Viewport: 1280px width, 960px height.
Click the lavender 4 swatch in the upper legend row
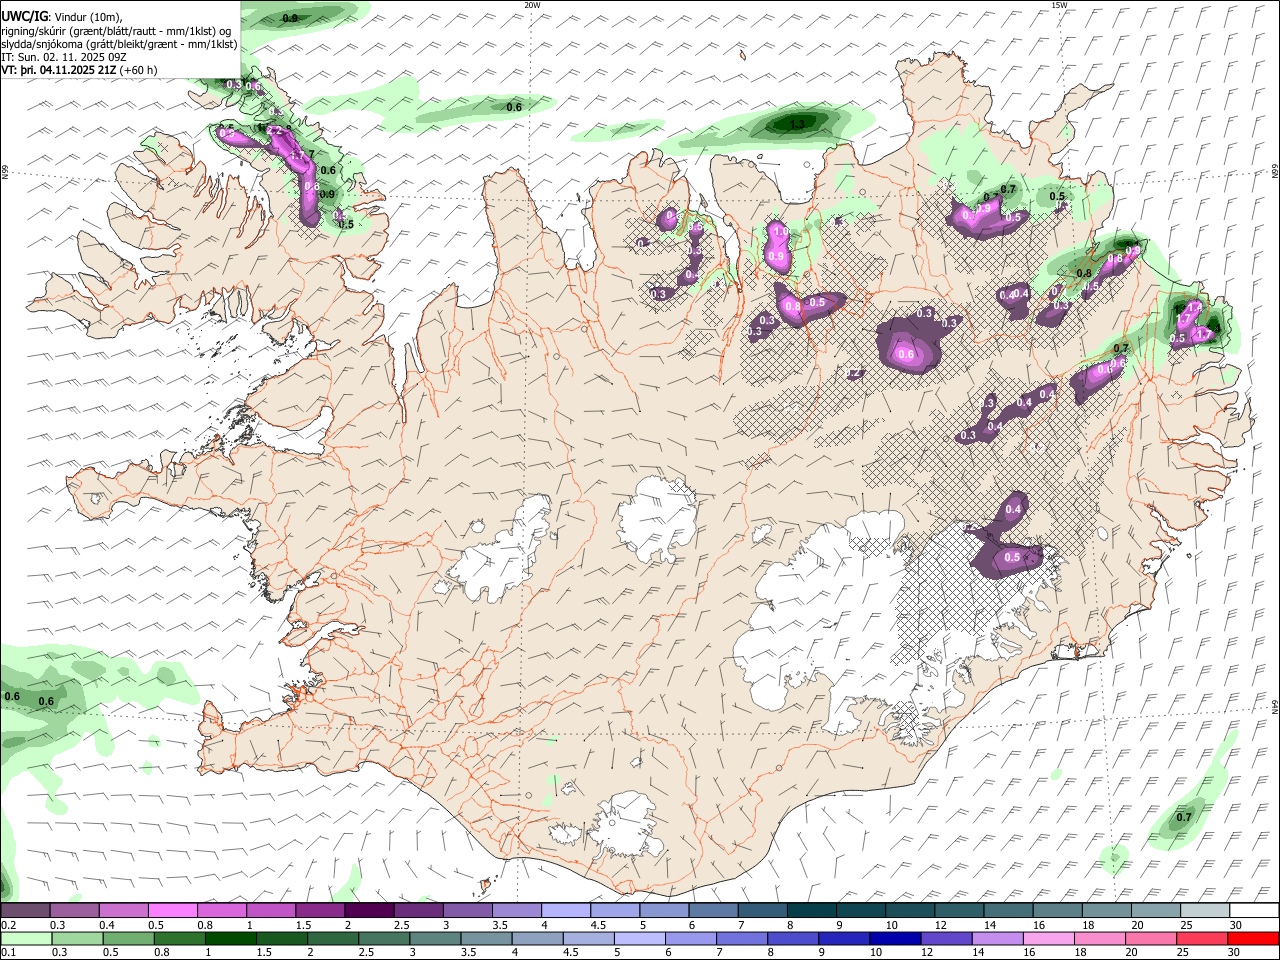point(565,911)
